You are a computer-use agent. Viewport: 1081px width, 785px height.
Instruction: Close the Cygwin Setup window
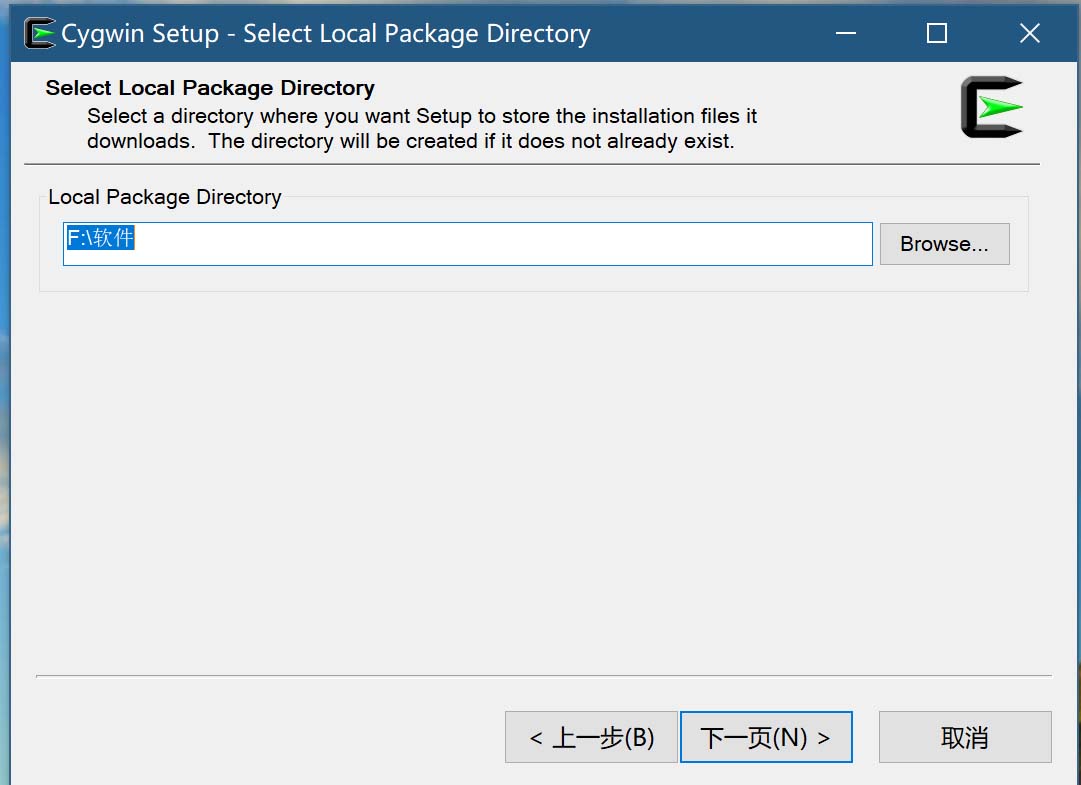(1029, 33)
